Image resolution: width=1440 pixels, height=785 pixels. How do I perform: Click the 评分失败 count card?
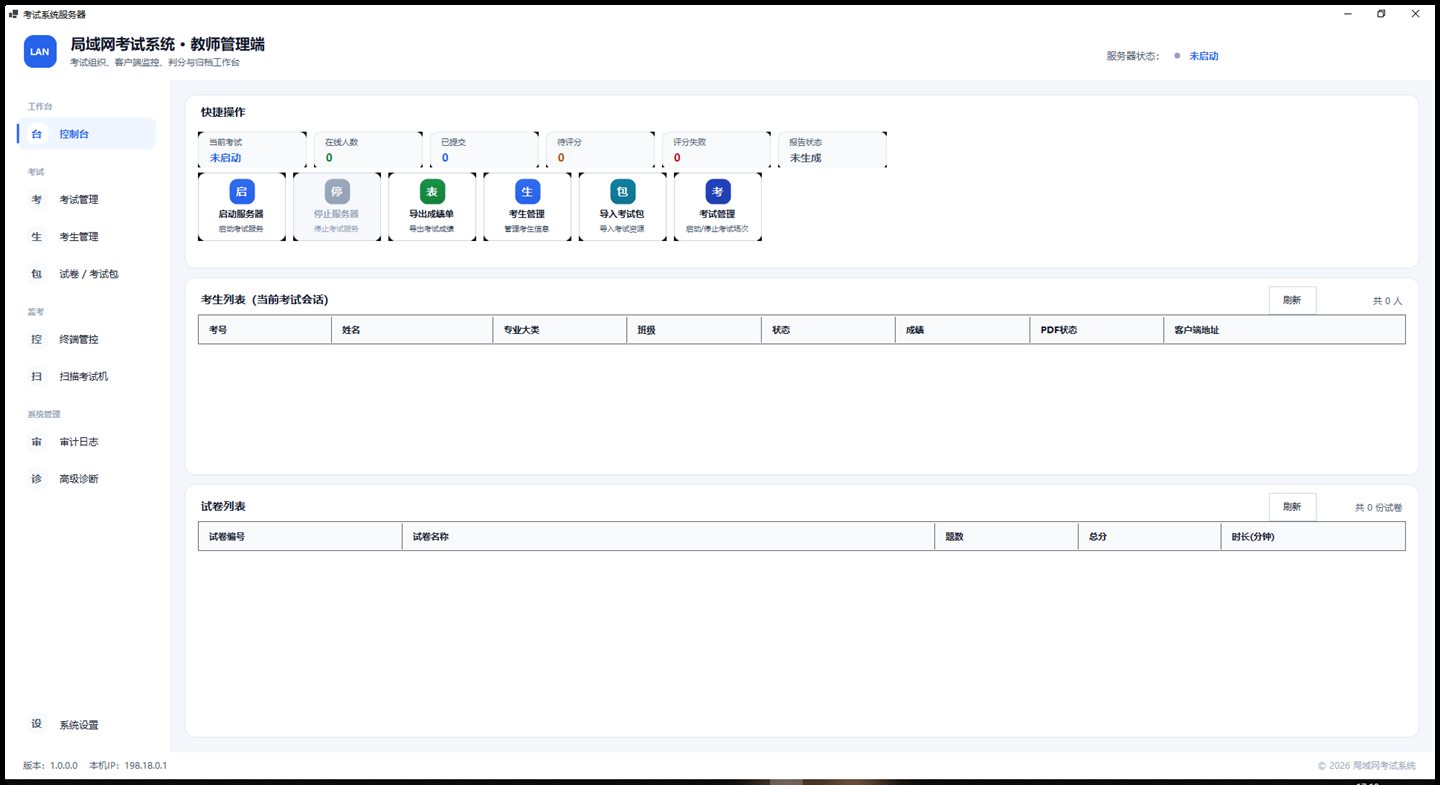point(716,150)
